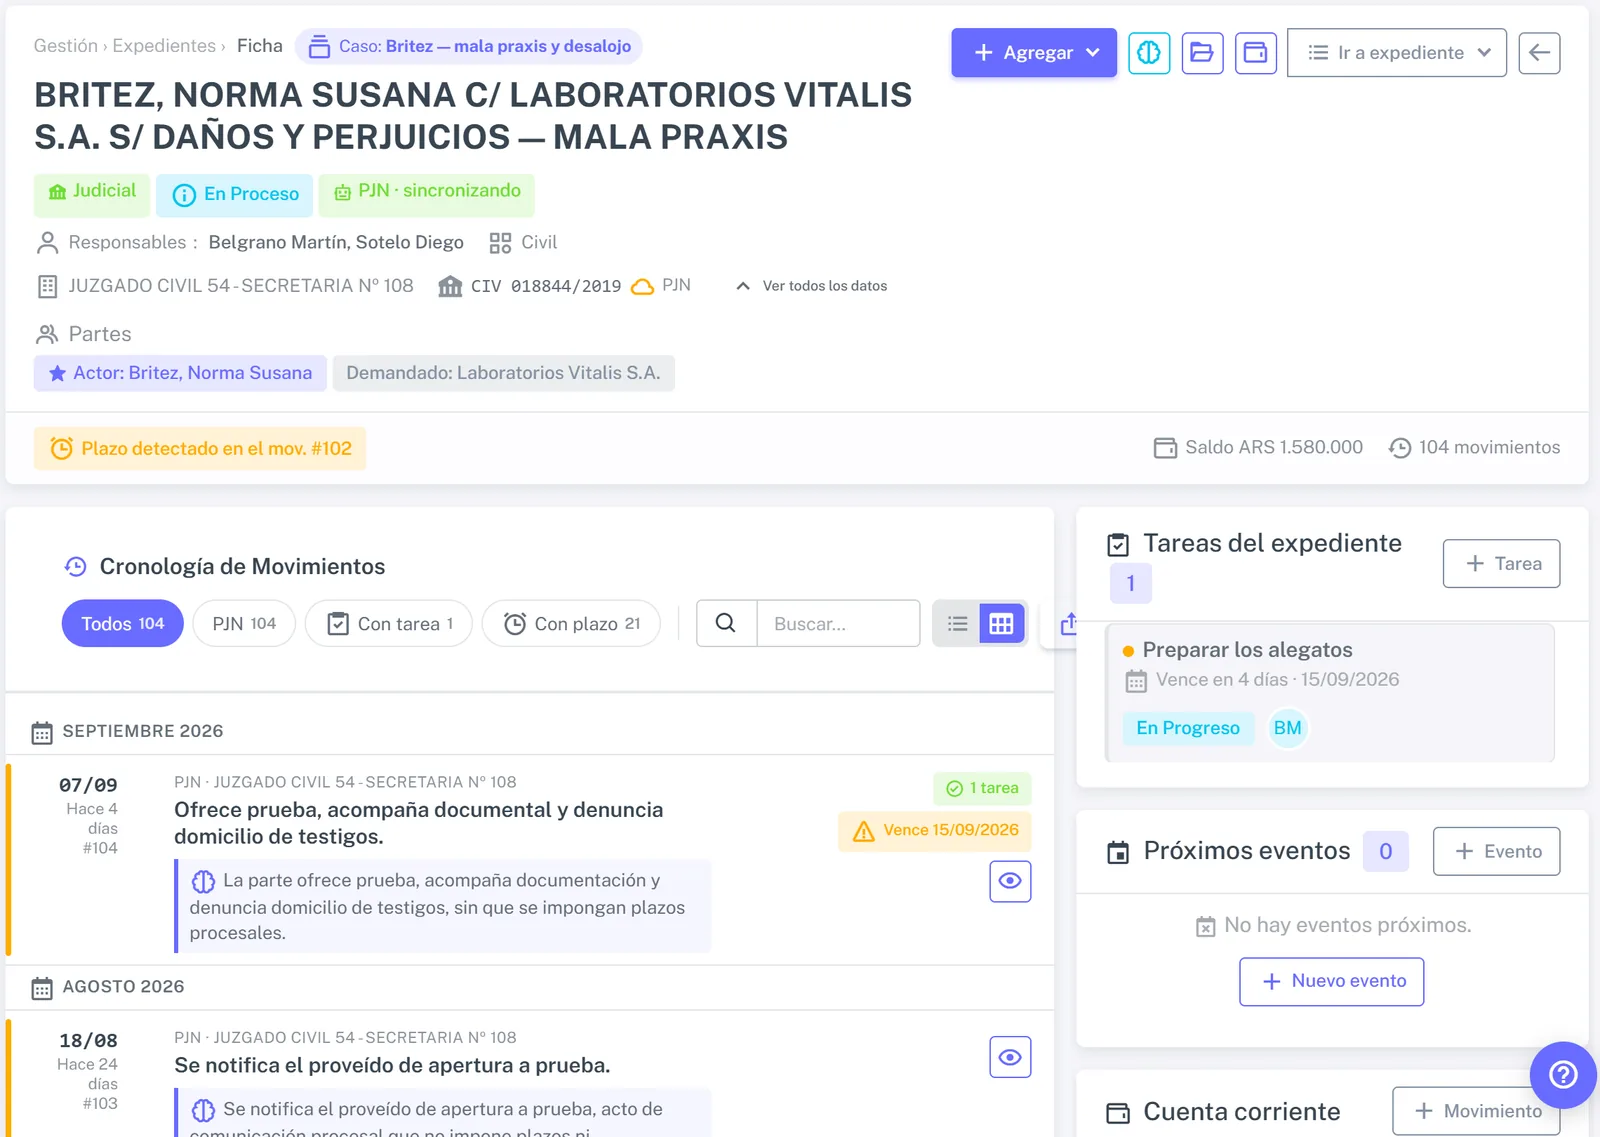
Task: Click the Próximos eventos calendar icon
Action: 1118,852
